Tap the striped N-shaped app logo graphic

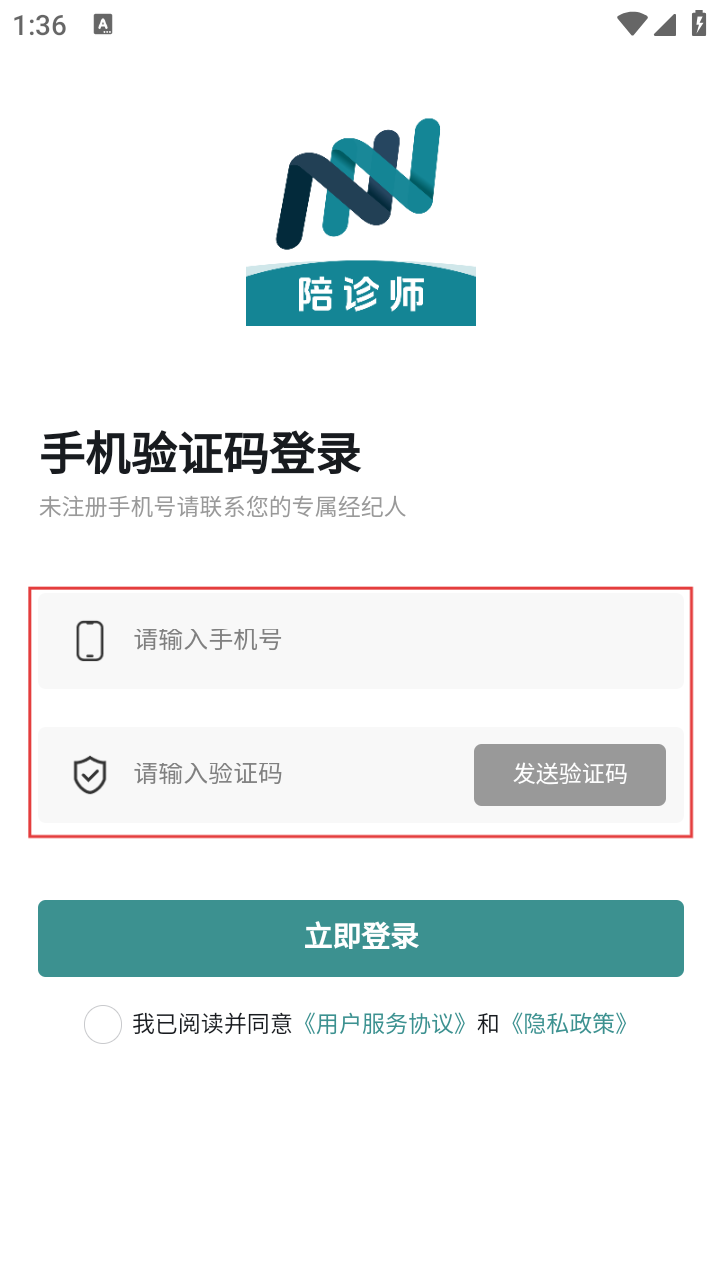coord(358,183)
